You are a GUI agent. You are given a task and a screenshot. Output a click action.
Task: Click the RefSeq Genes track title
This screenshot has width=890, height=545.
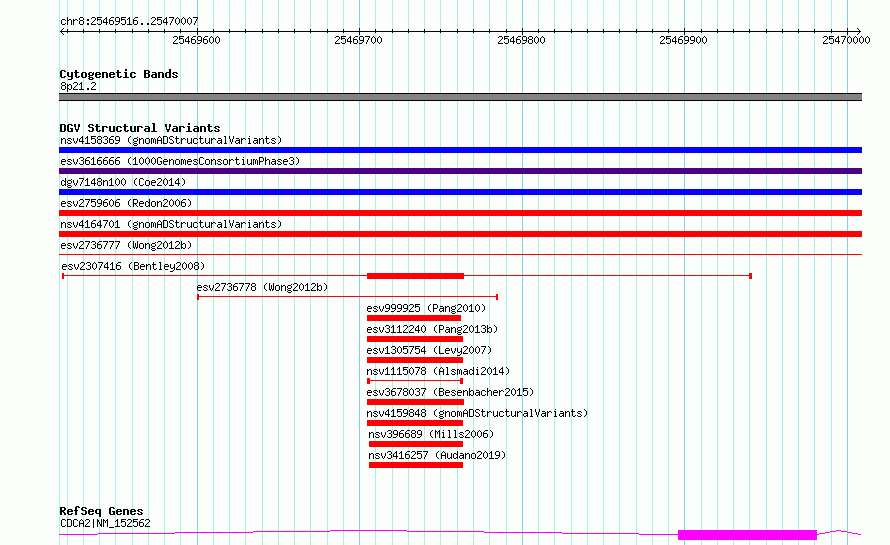click(x=102, y=511)
